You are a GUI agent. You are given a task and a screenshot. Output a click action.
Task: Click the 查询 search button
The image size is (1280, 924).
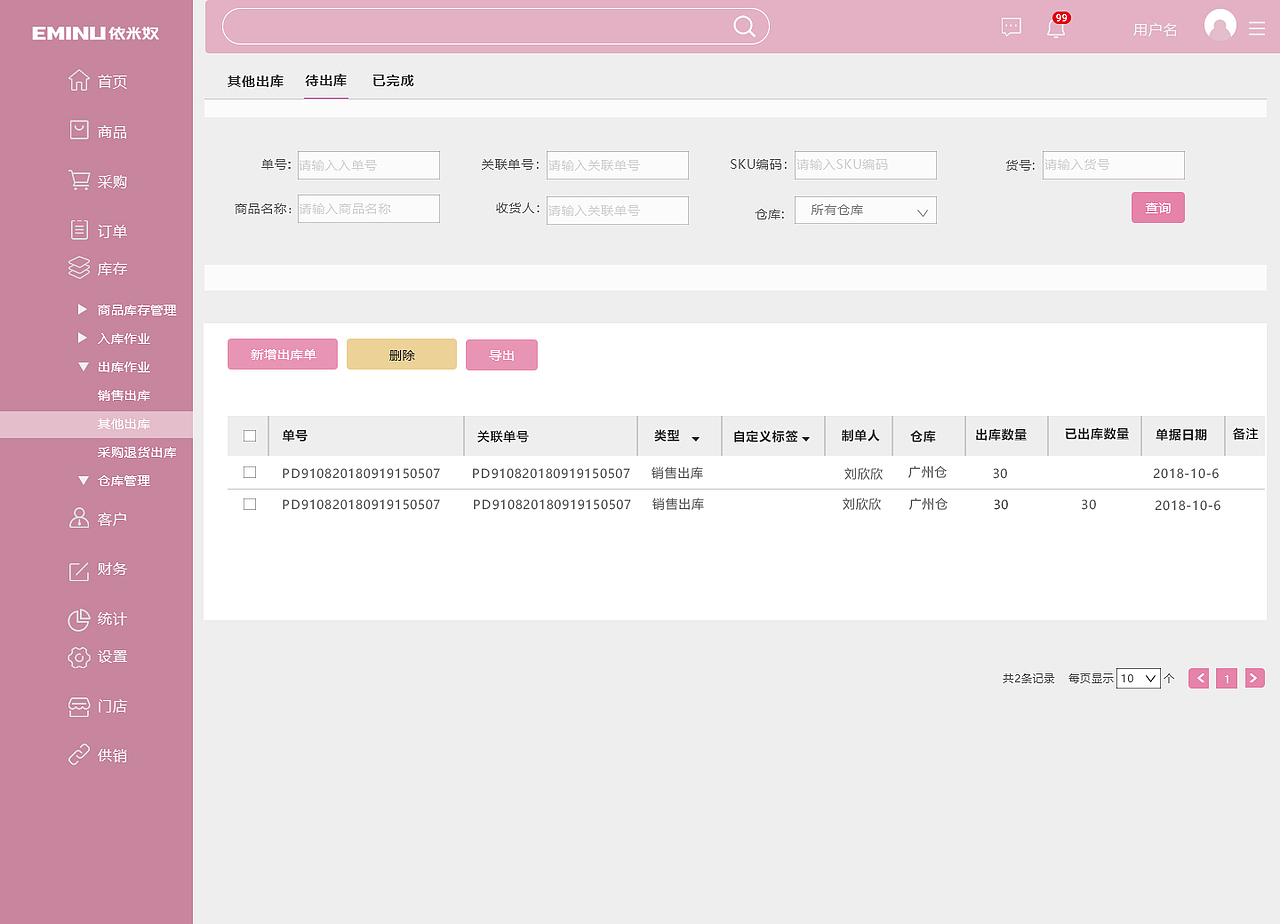1157,207
